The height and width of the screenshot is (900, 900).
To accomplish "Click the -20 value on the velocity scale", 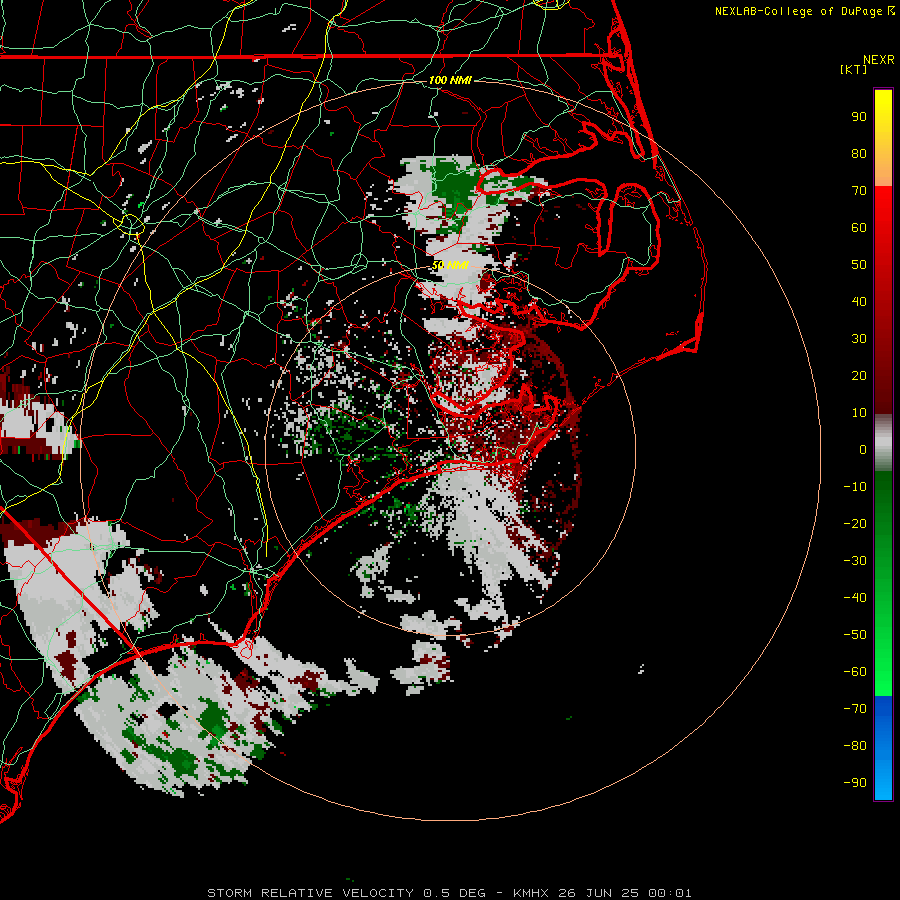I will click(x=855, y=524).
